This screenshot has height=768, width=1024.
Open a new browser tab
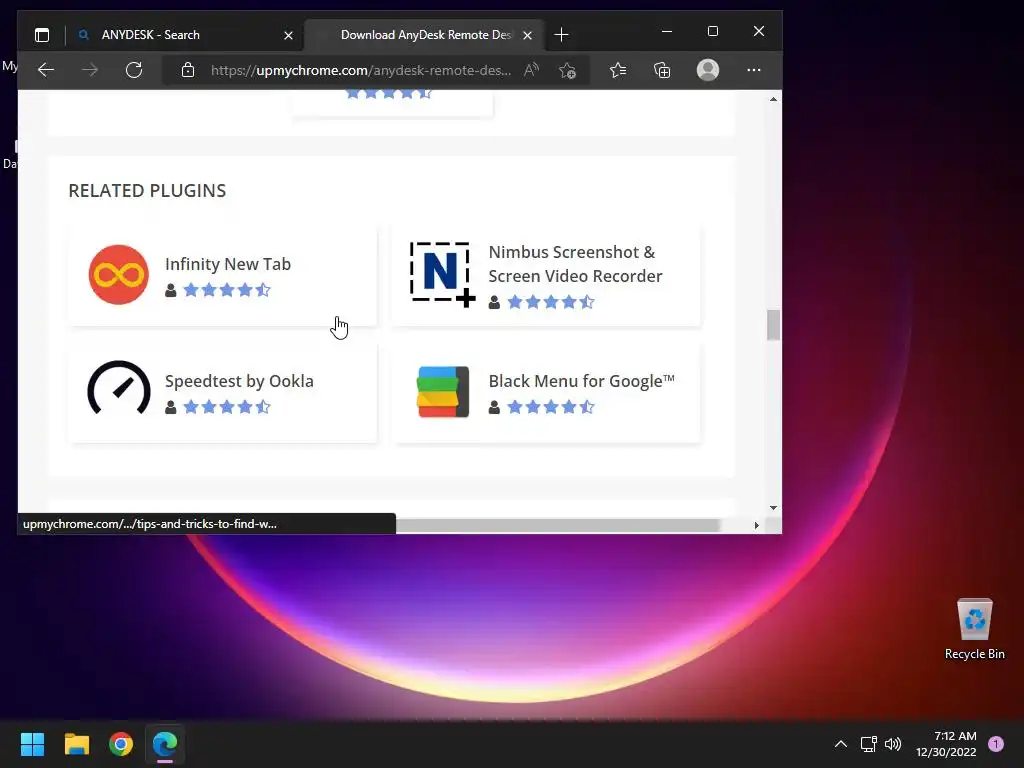pyautogui.click(x=561, y=35)
